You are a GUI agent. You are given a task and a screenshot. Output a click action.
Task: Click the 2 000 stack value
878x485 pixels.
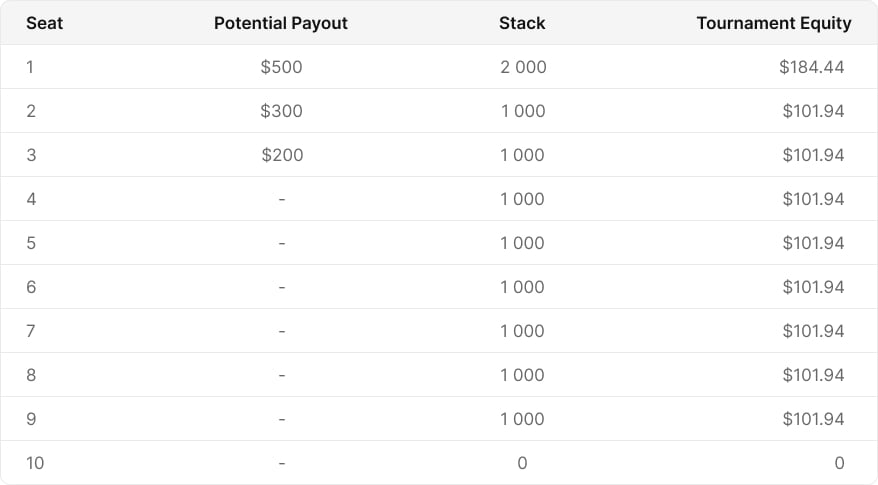pyautogui.click(x=523, y=67)
